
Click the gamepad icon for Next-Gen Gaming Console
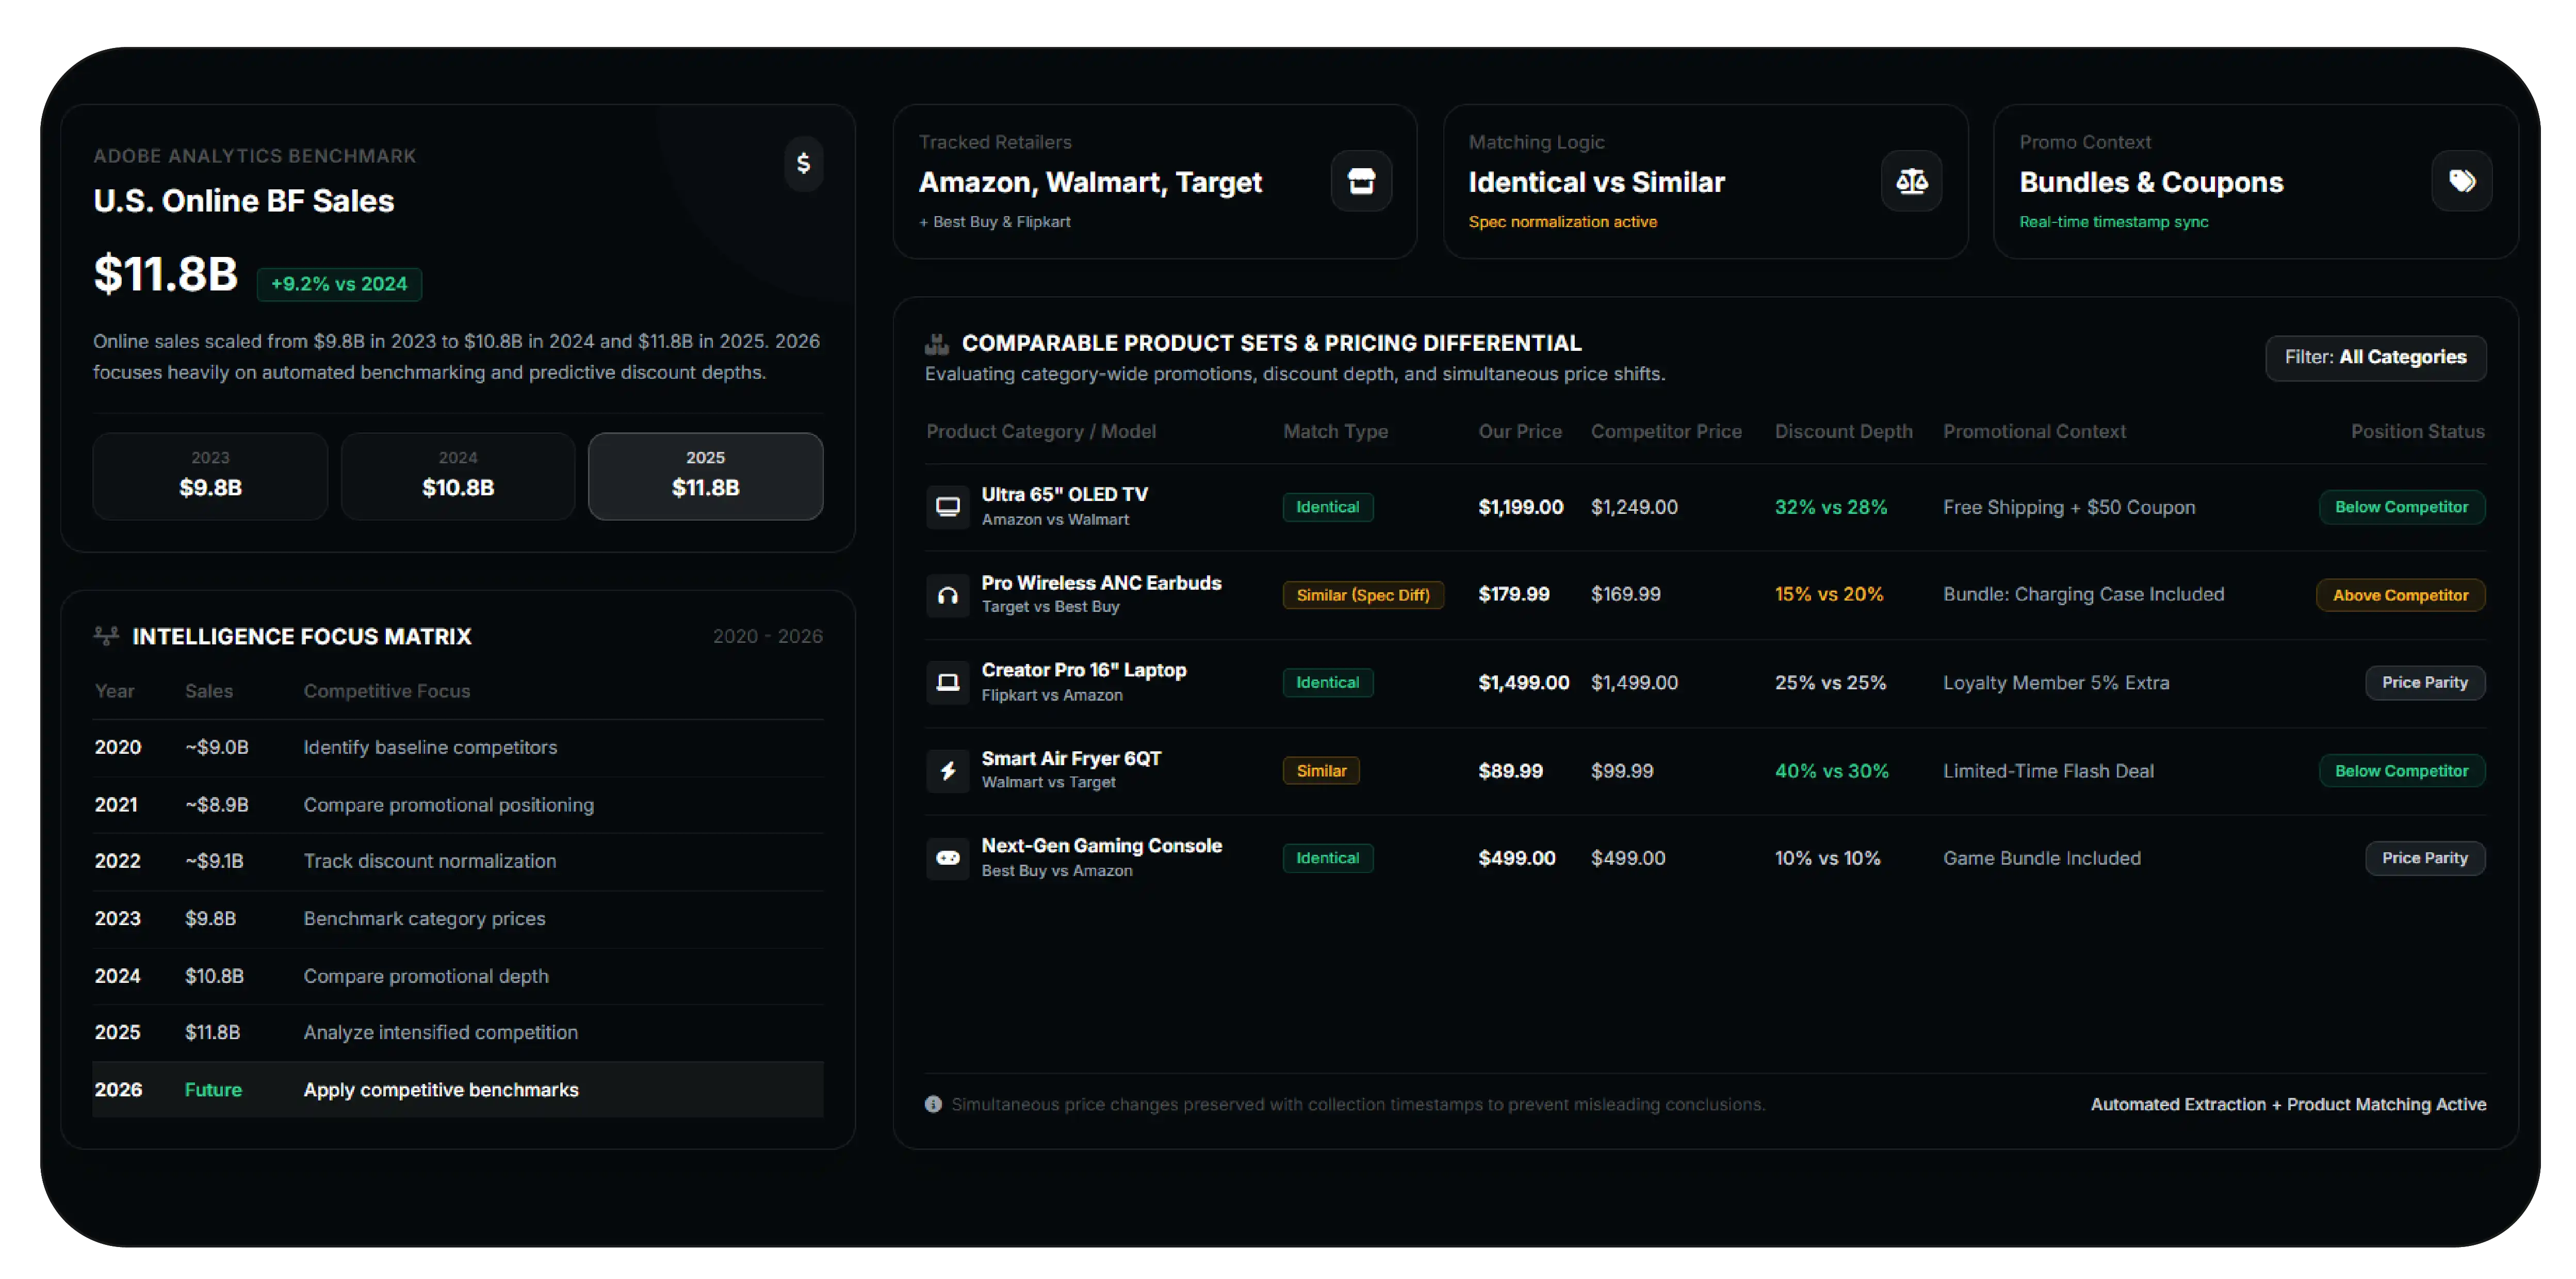(x=947, y=858)
